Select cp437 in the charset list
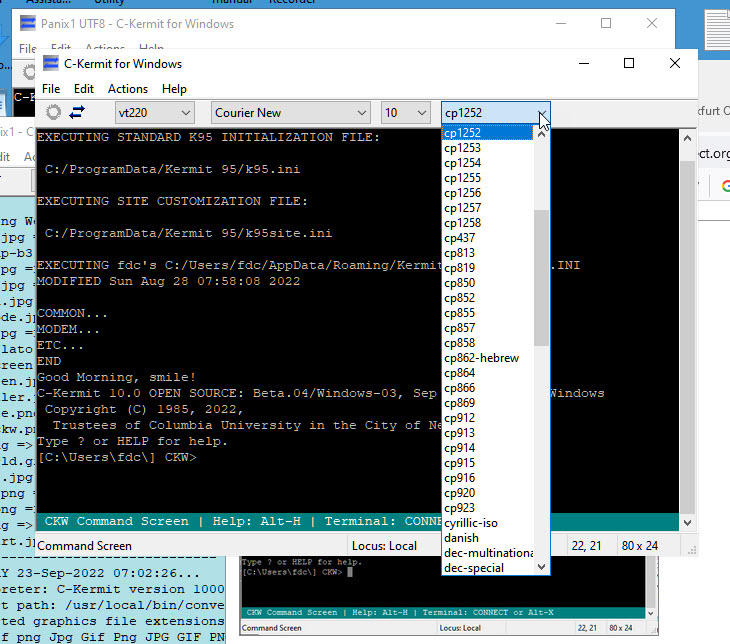Screen dimensions: 730x644 click(487, 237)
